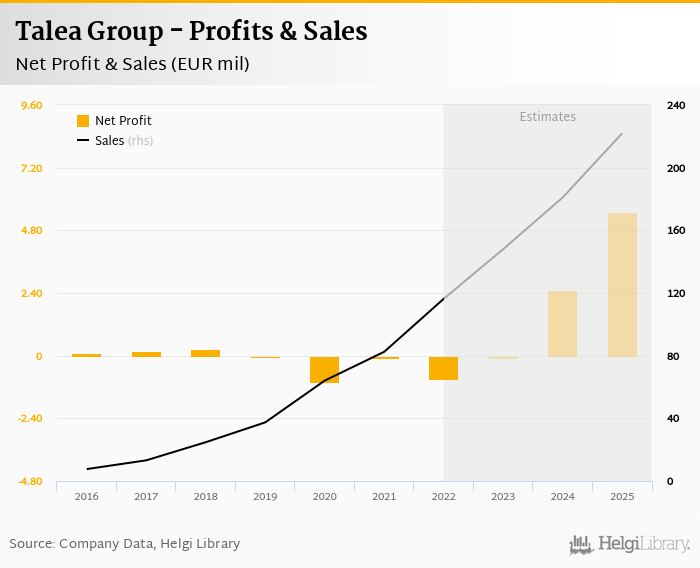Click the 2024 net profit bar
Image resolution: width=700 pixels, height=568 pixels.
[562, 324]
